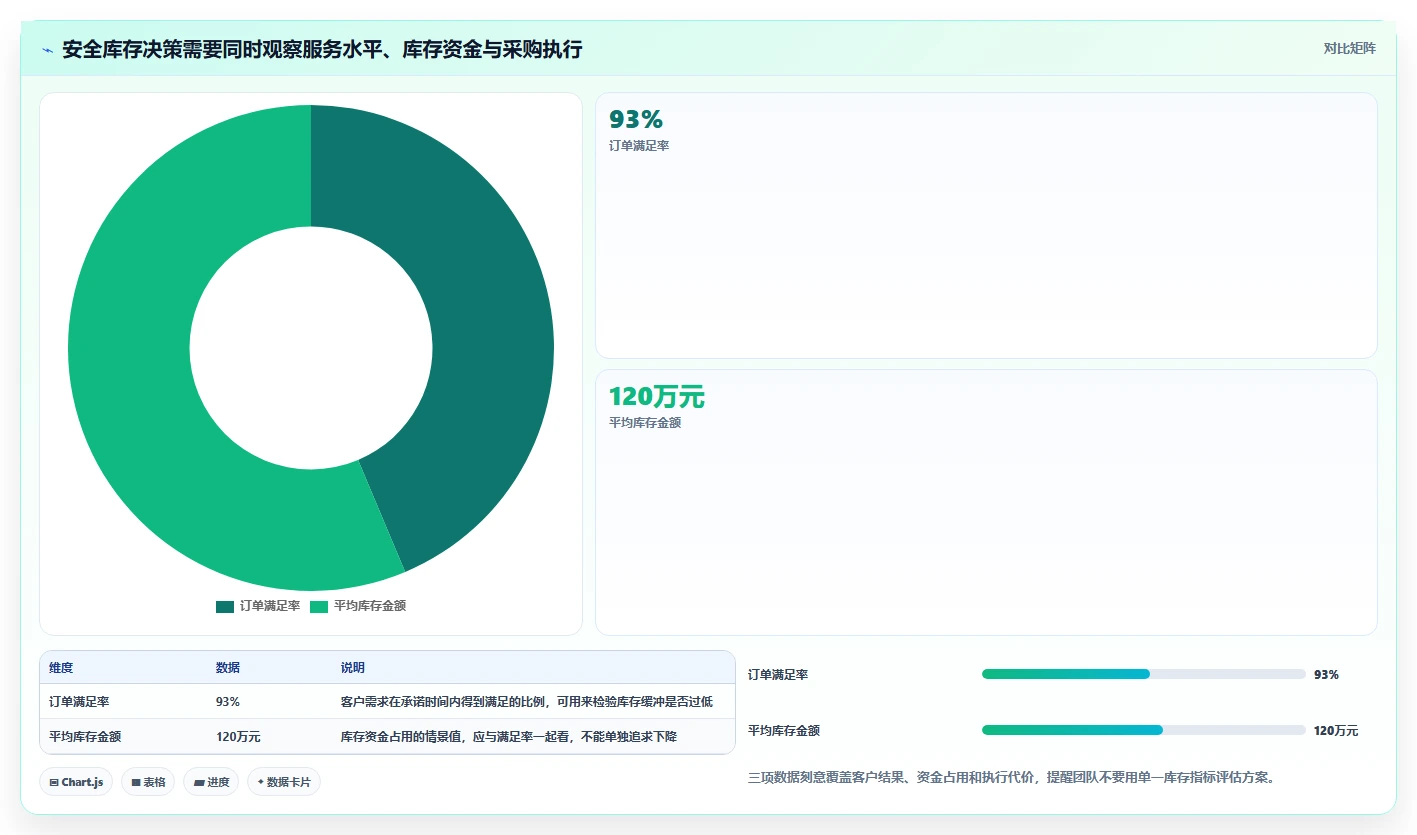Click the 订单满足率 label beside the progress bar
The height and width of the screenshot is (835, 1417).
click(x=778, y=675)
